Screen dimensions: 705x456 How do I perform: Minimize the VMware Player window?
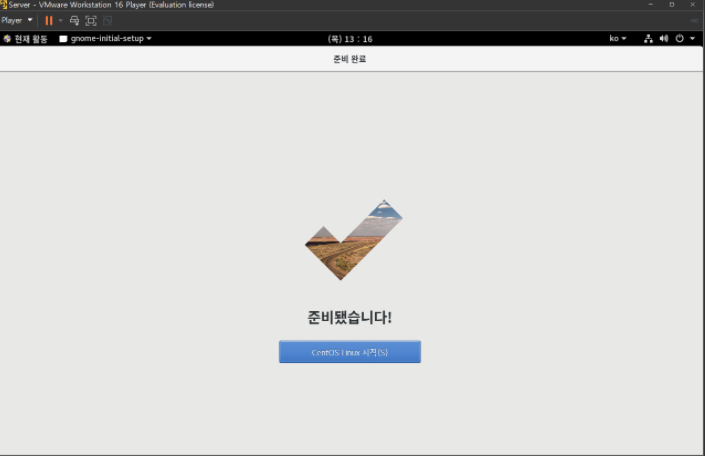[651, 4]
